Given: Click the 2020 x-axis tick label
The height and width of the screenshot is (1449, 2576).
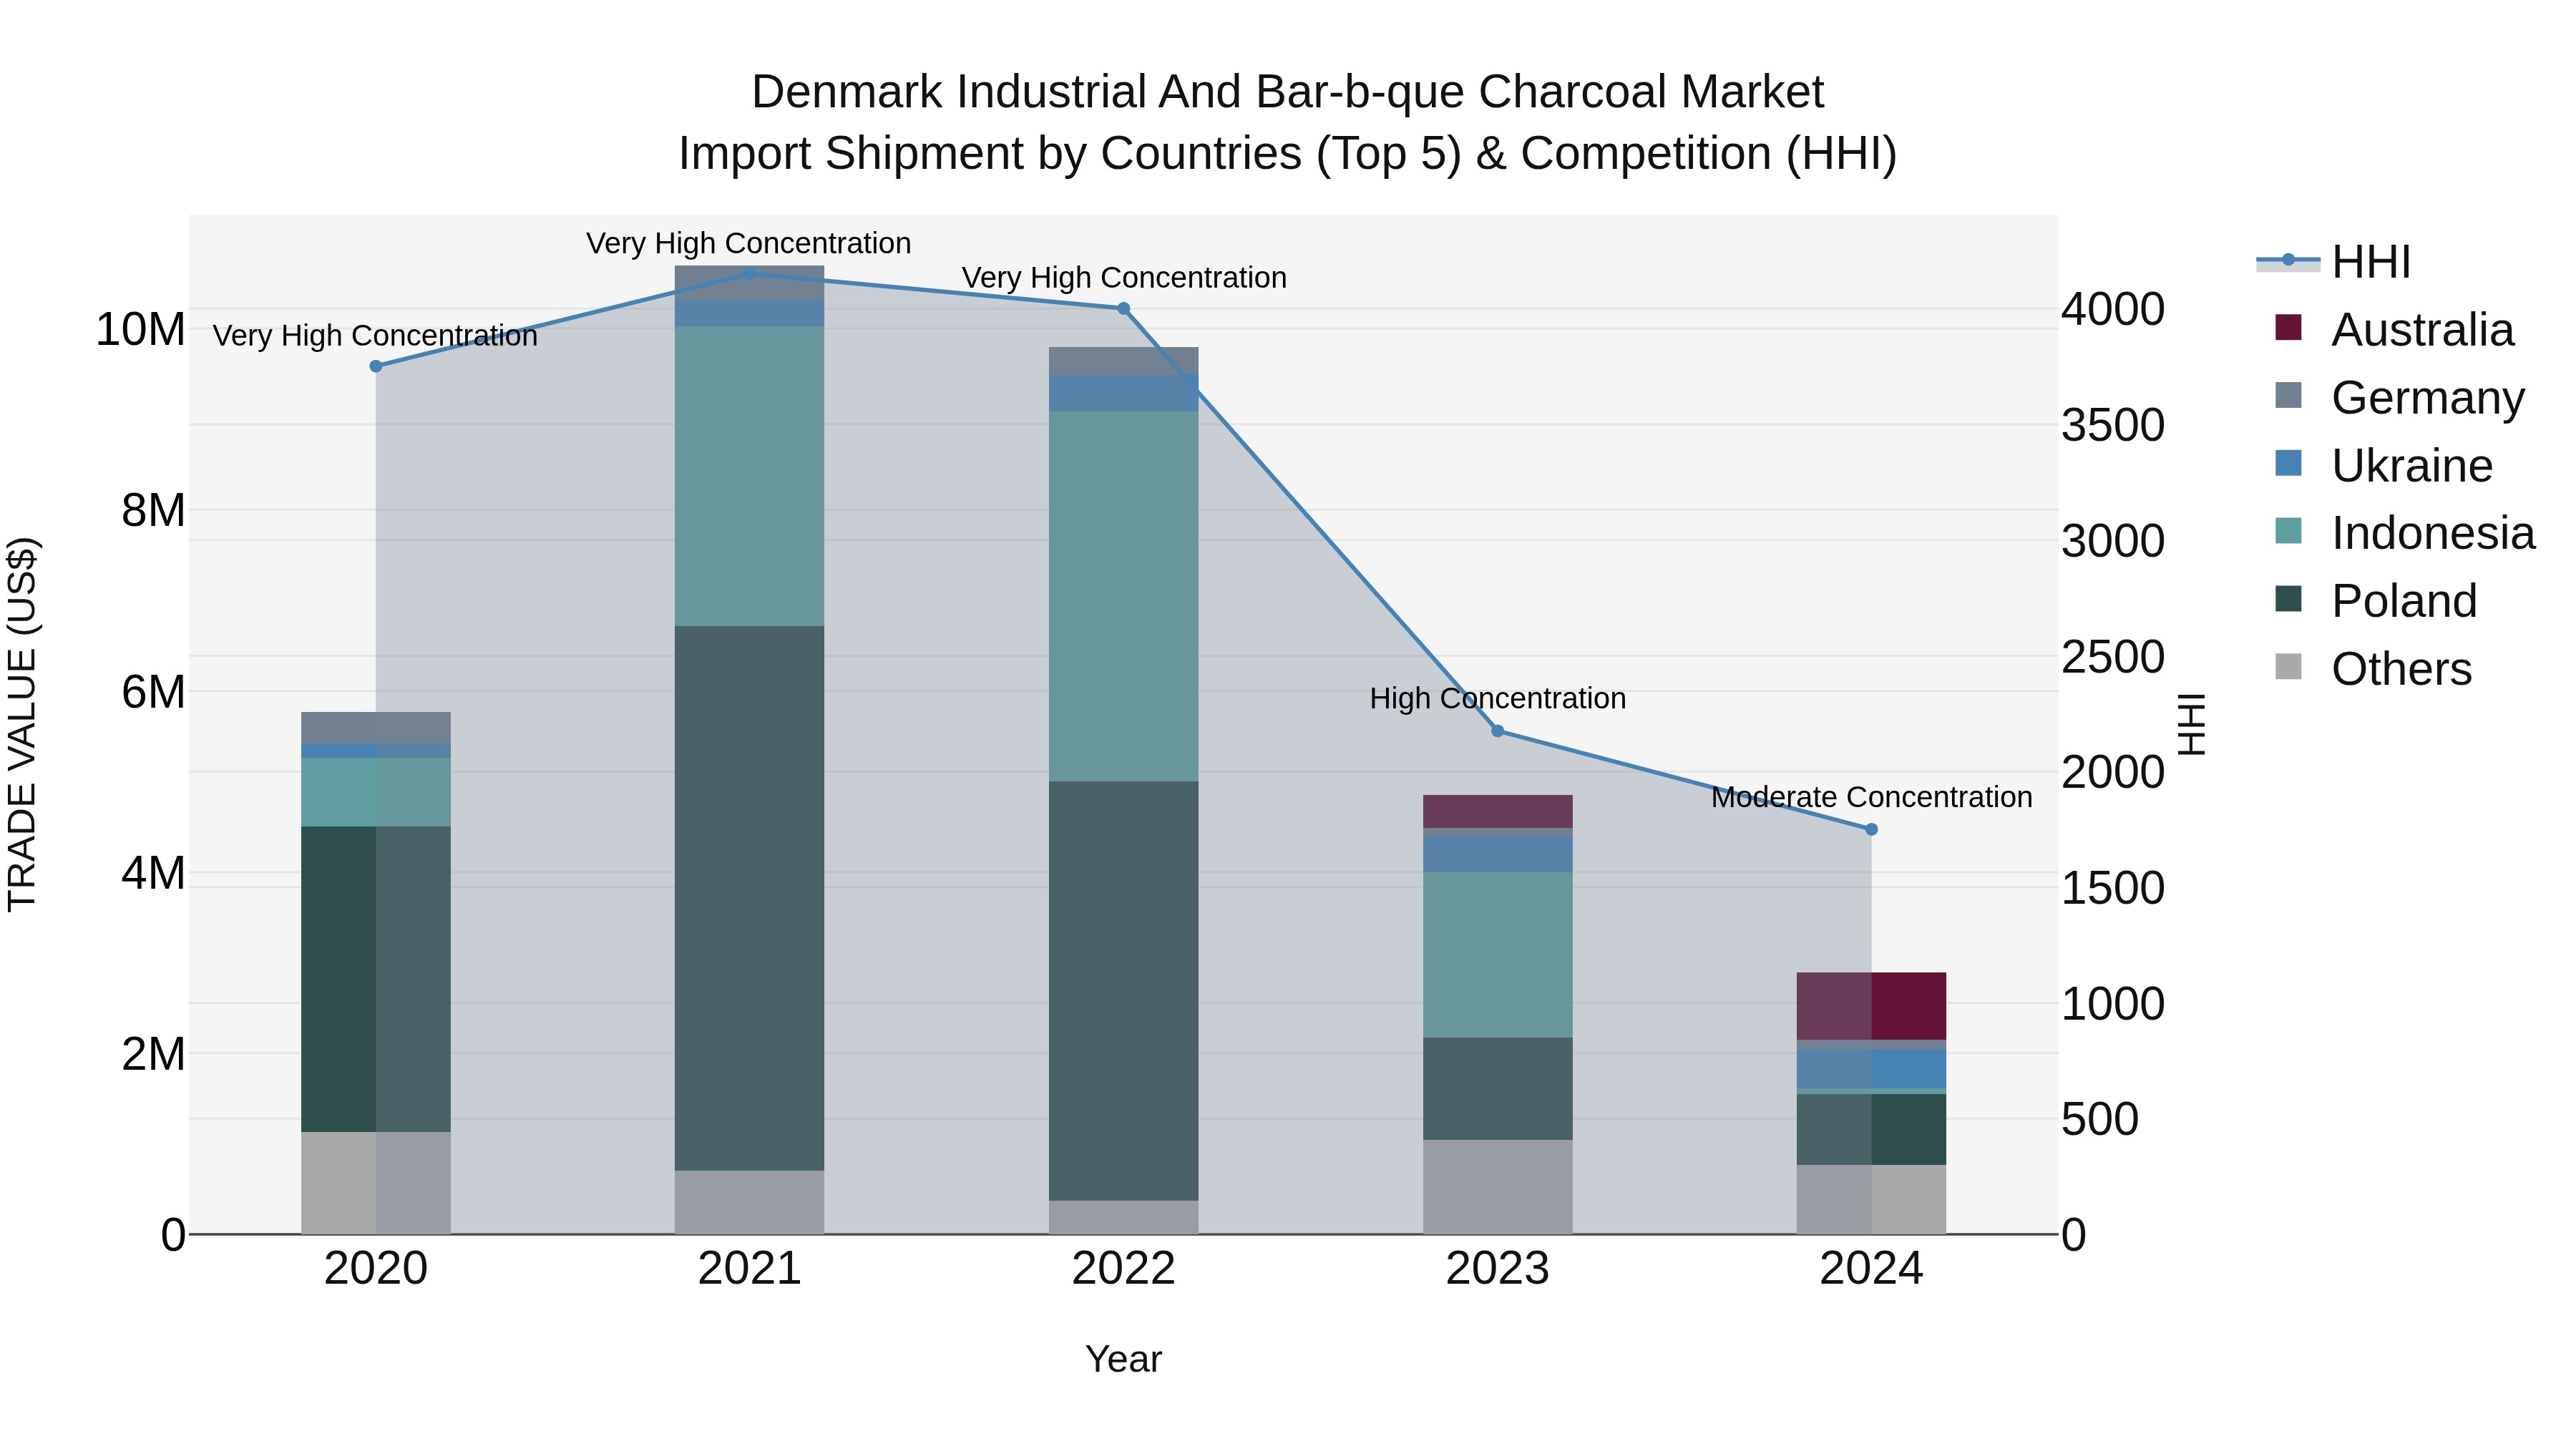Looking at the screenshot, I should [x=376, y=1269].
